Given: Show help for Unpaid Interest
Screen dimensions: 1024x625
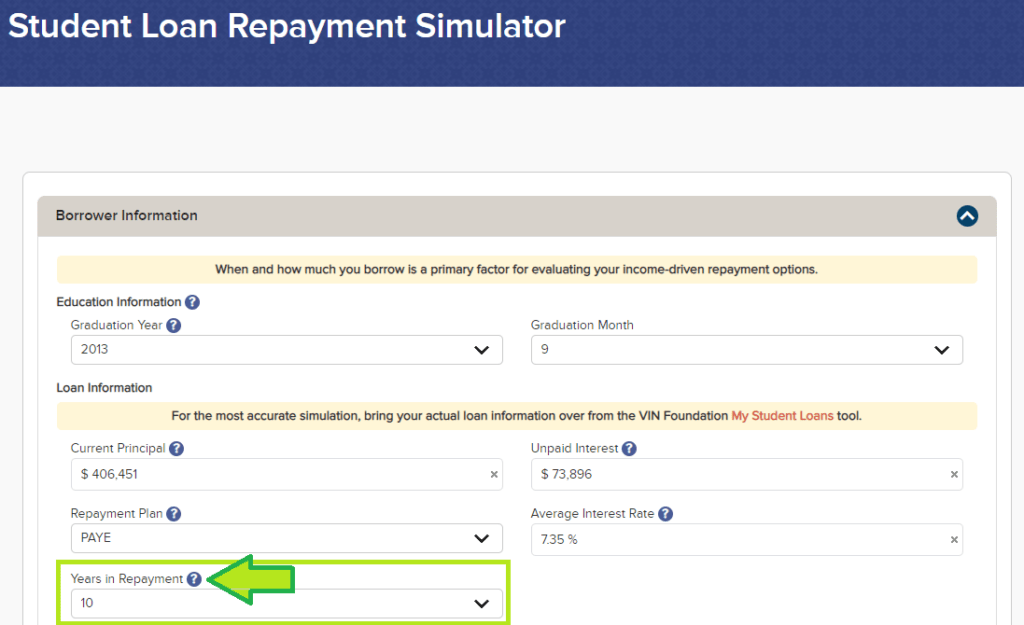Looking at the screenshot, I should [629, 449].
